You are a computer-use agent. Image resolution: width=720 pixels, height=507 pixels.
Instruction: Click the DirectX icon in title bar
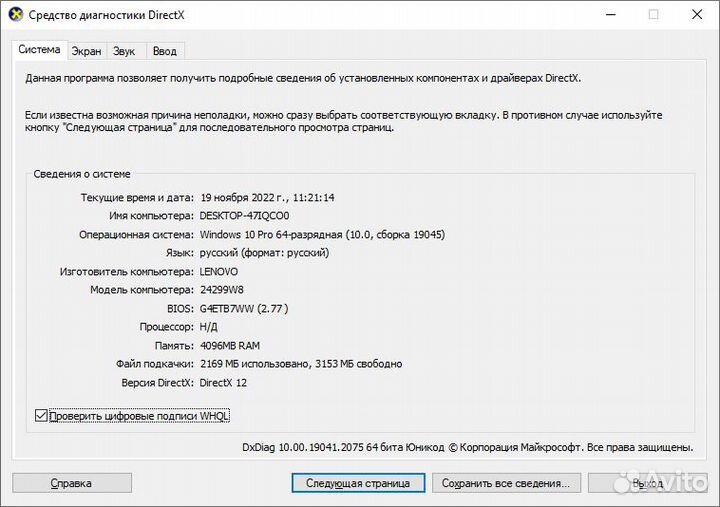(x=16, y=15)
